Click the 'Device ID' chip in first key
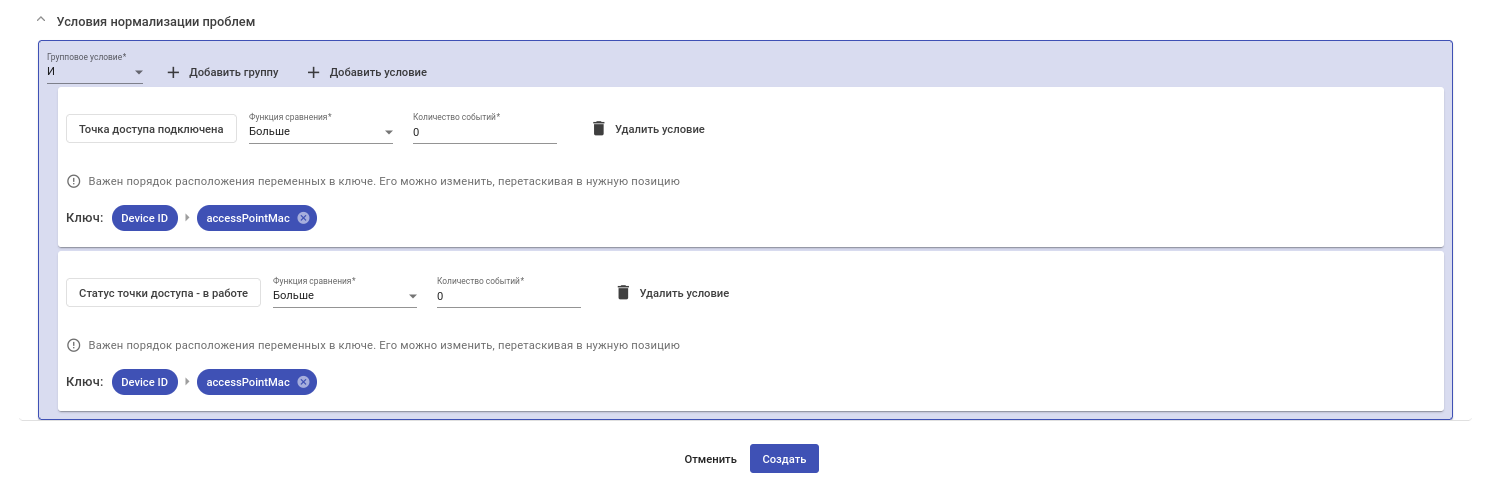The height and width of the screenshot is (479, 1490). (144, 218)
